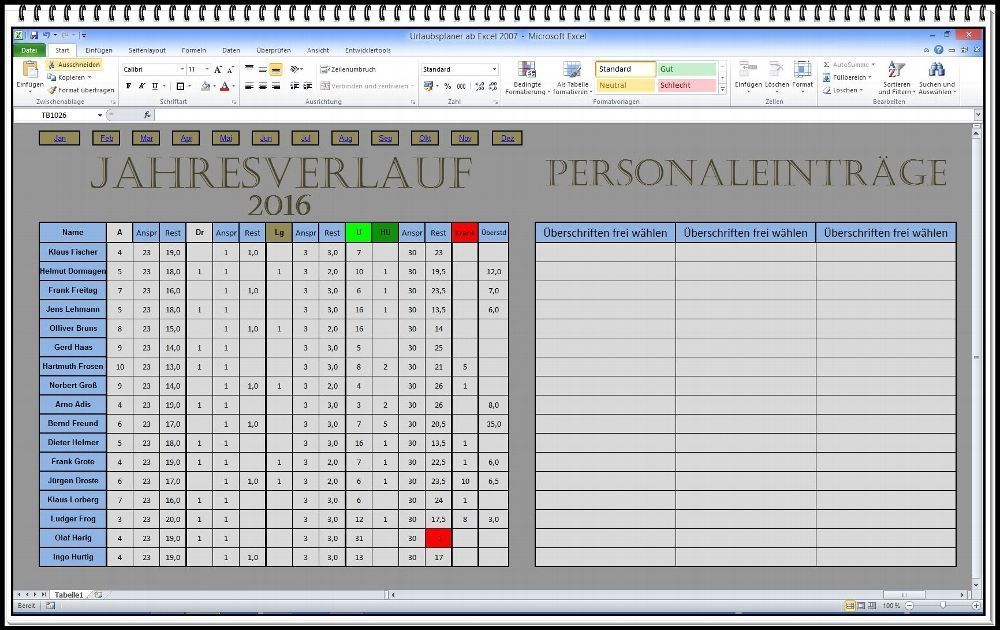Expand the formula bar

[x=977, y=115]
